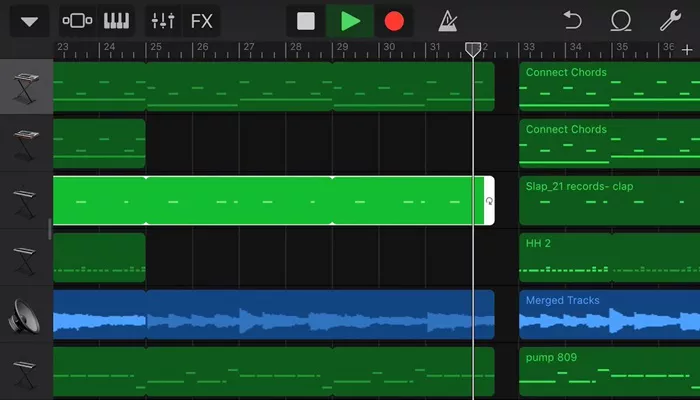Viewport: 700px width, 400px height.
Task: Open song settings wrench
Action: pos(671,21)
